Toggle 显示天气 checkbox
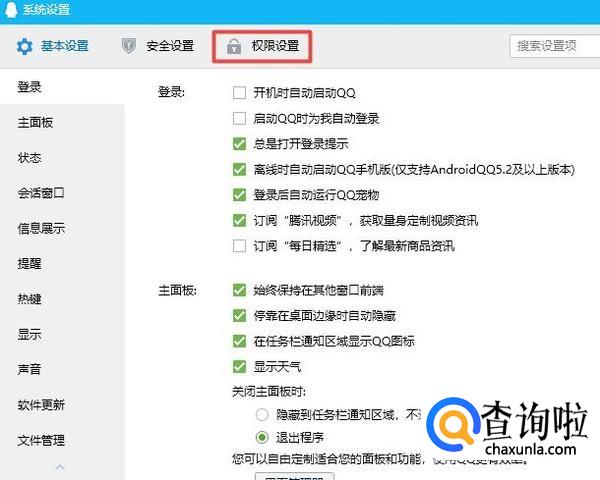Image resolution: width=600 pixels, height=480 pixels. click(239, 366)
